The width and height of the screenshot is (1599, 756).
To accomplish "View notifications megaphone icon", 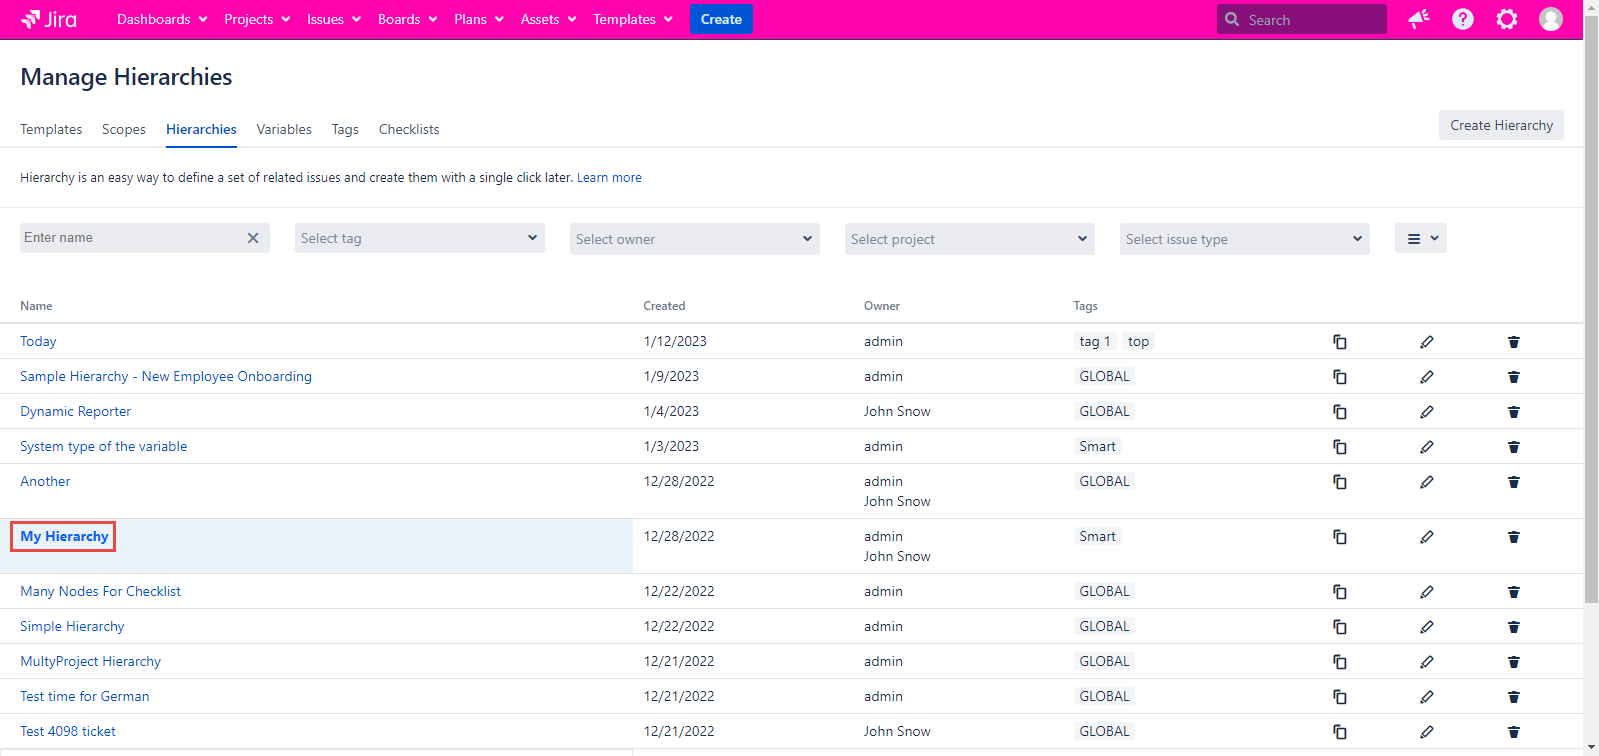I will pos(1418,19).
